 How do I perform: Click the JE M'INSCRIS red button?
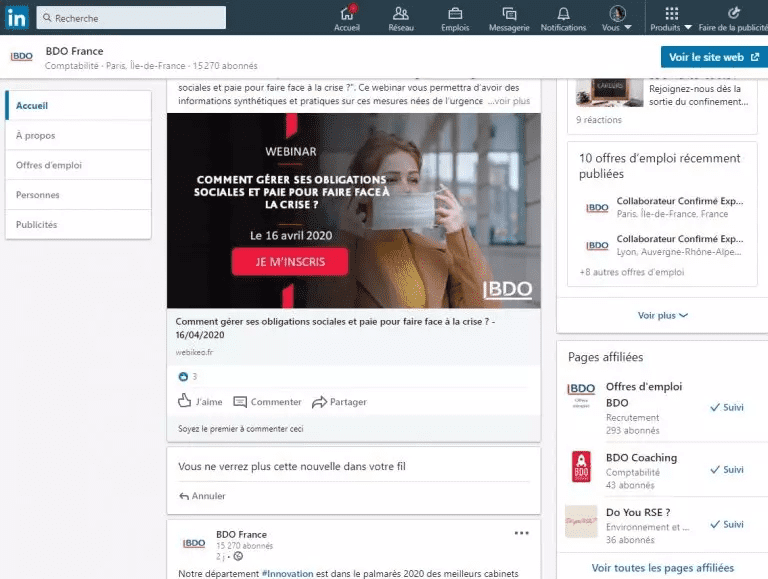point(290,262)
